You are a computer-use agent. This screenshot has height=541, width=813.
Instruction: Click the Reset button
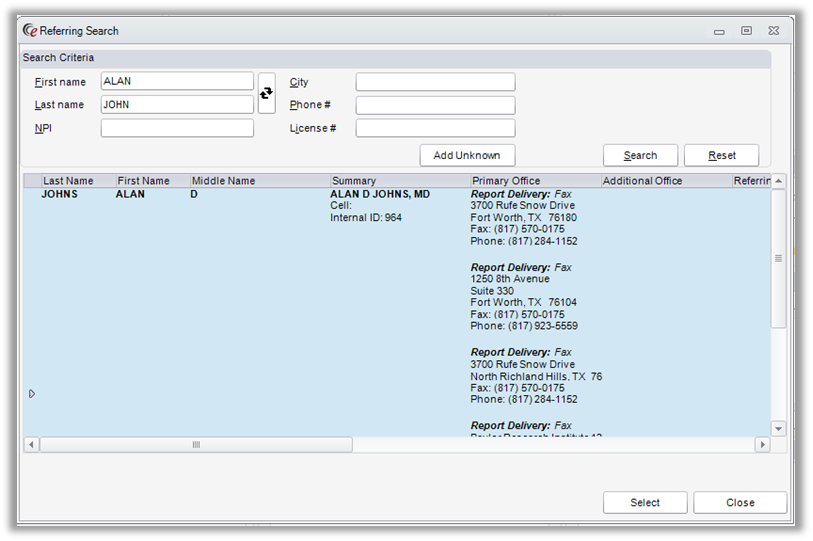pos(722,155)
